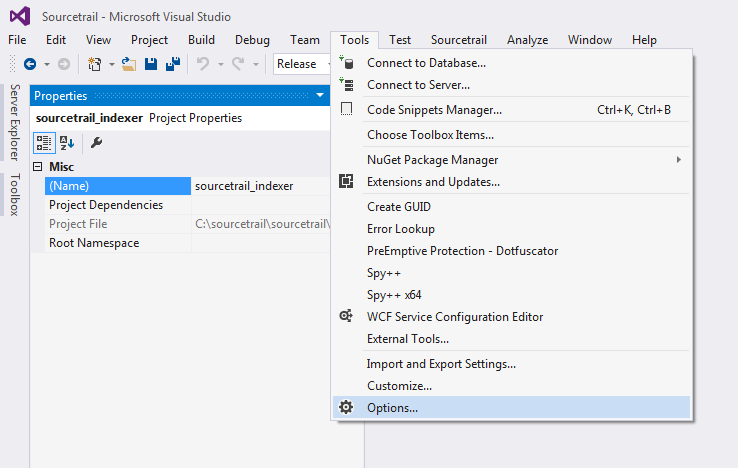Show the Server Explorer side tab
Image resolution: width=738 pixels, height=468 pixels.
point(15,122)
